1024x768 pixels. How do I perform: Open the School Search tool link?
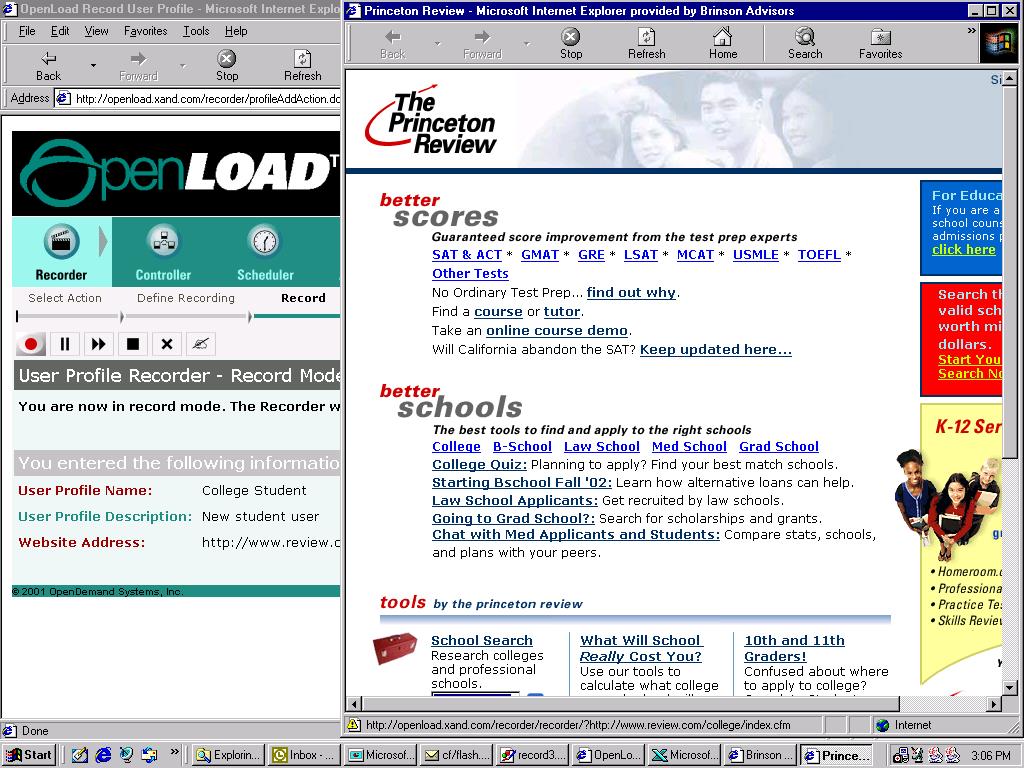point(482,641)
